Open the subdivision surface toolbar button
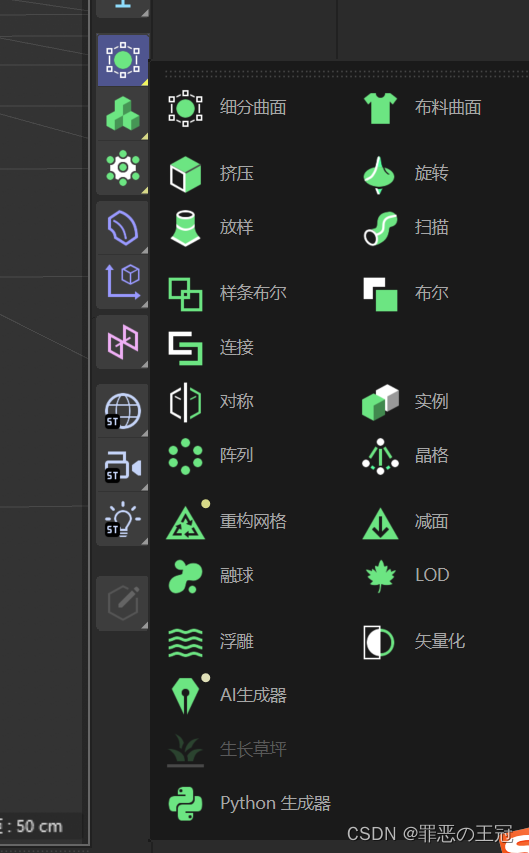The height and width of the screenshot is (853, 529). (x=123, y=60)
